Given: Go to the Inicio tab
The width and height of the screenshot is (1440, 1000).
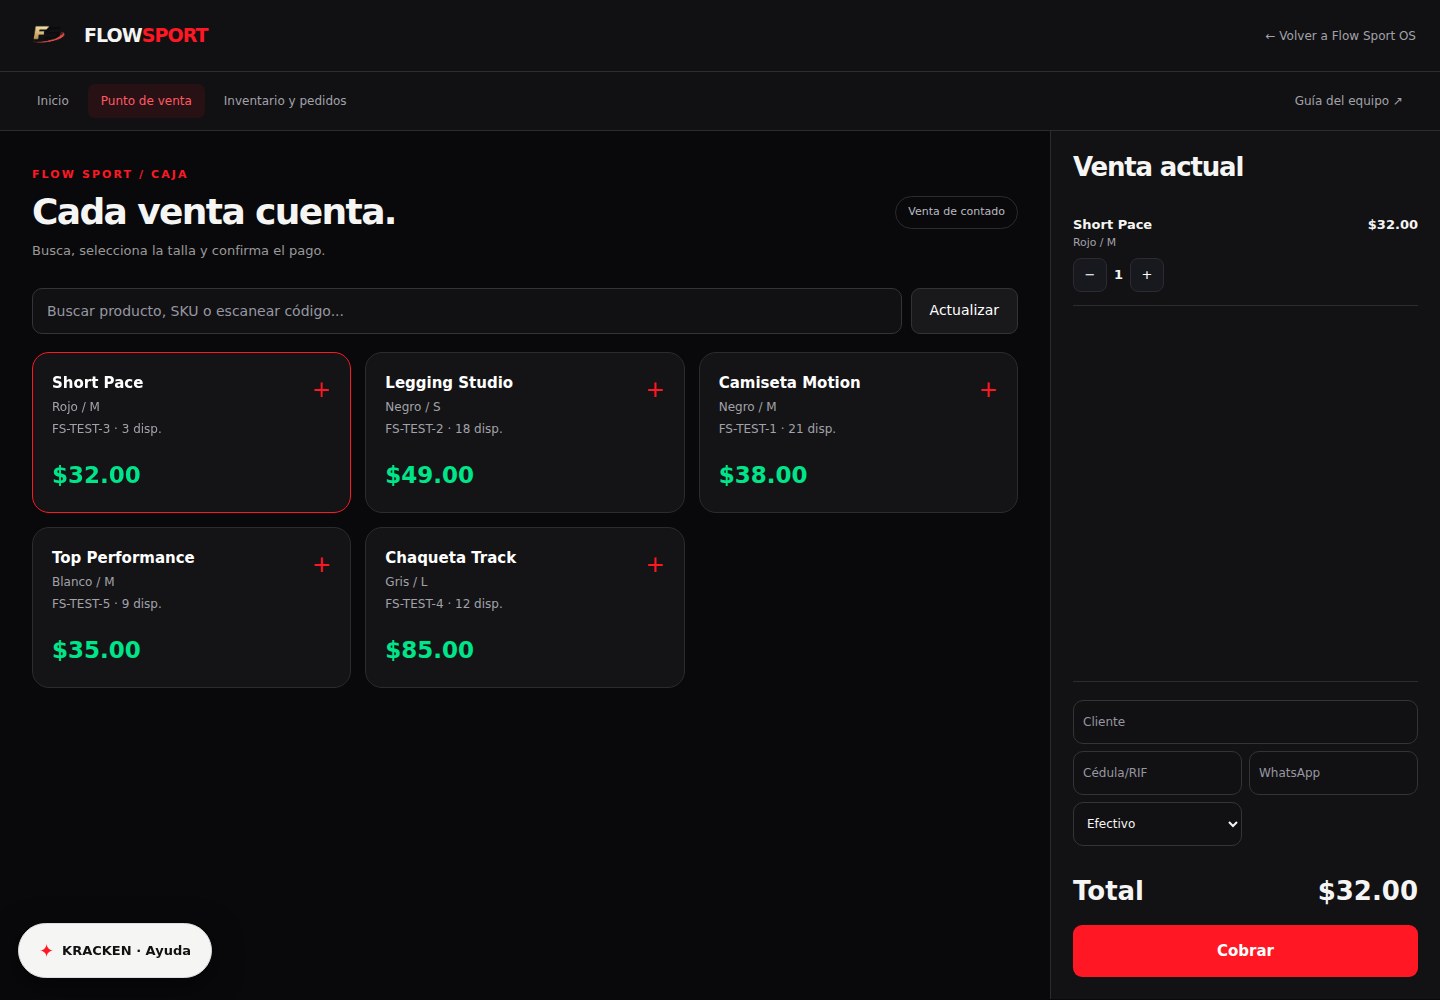Looking at the screenshot, I should point(53,101).
